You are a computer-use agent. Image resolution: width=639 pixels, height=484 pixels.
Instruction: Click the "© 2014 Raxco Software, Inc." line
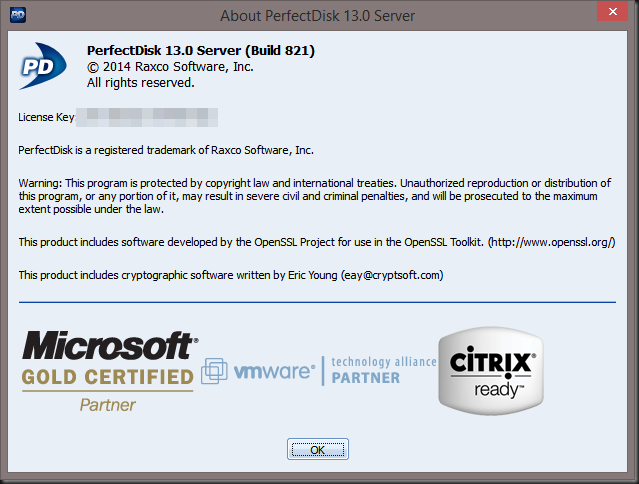170,67
